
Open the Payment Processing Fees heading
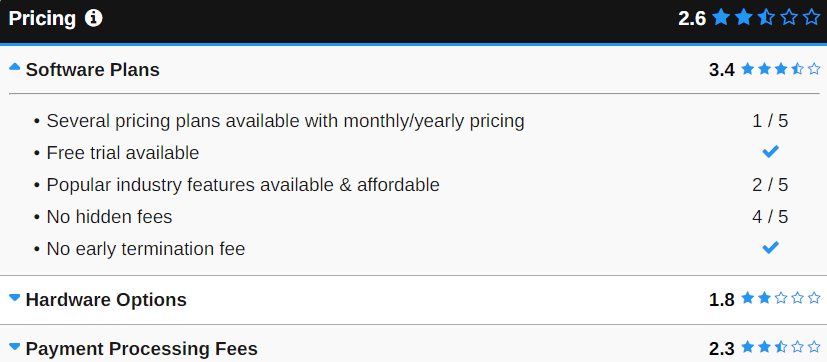[141, 349]
